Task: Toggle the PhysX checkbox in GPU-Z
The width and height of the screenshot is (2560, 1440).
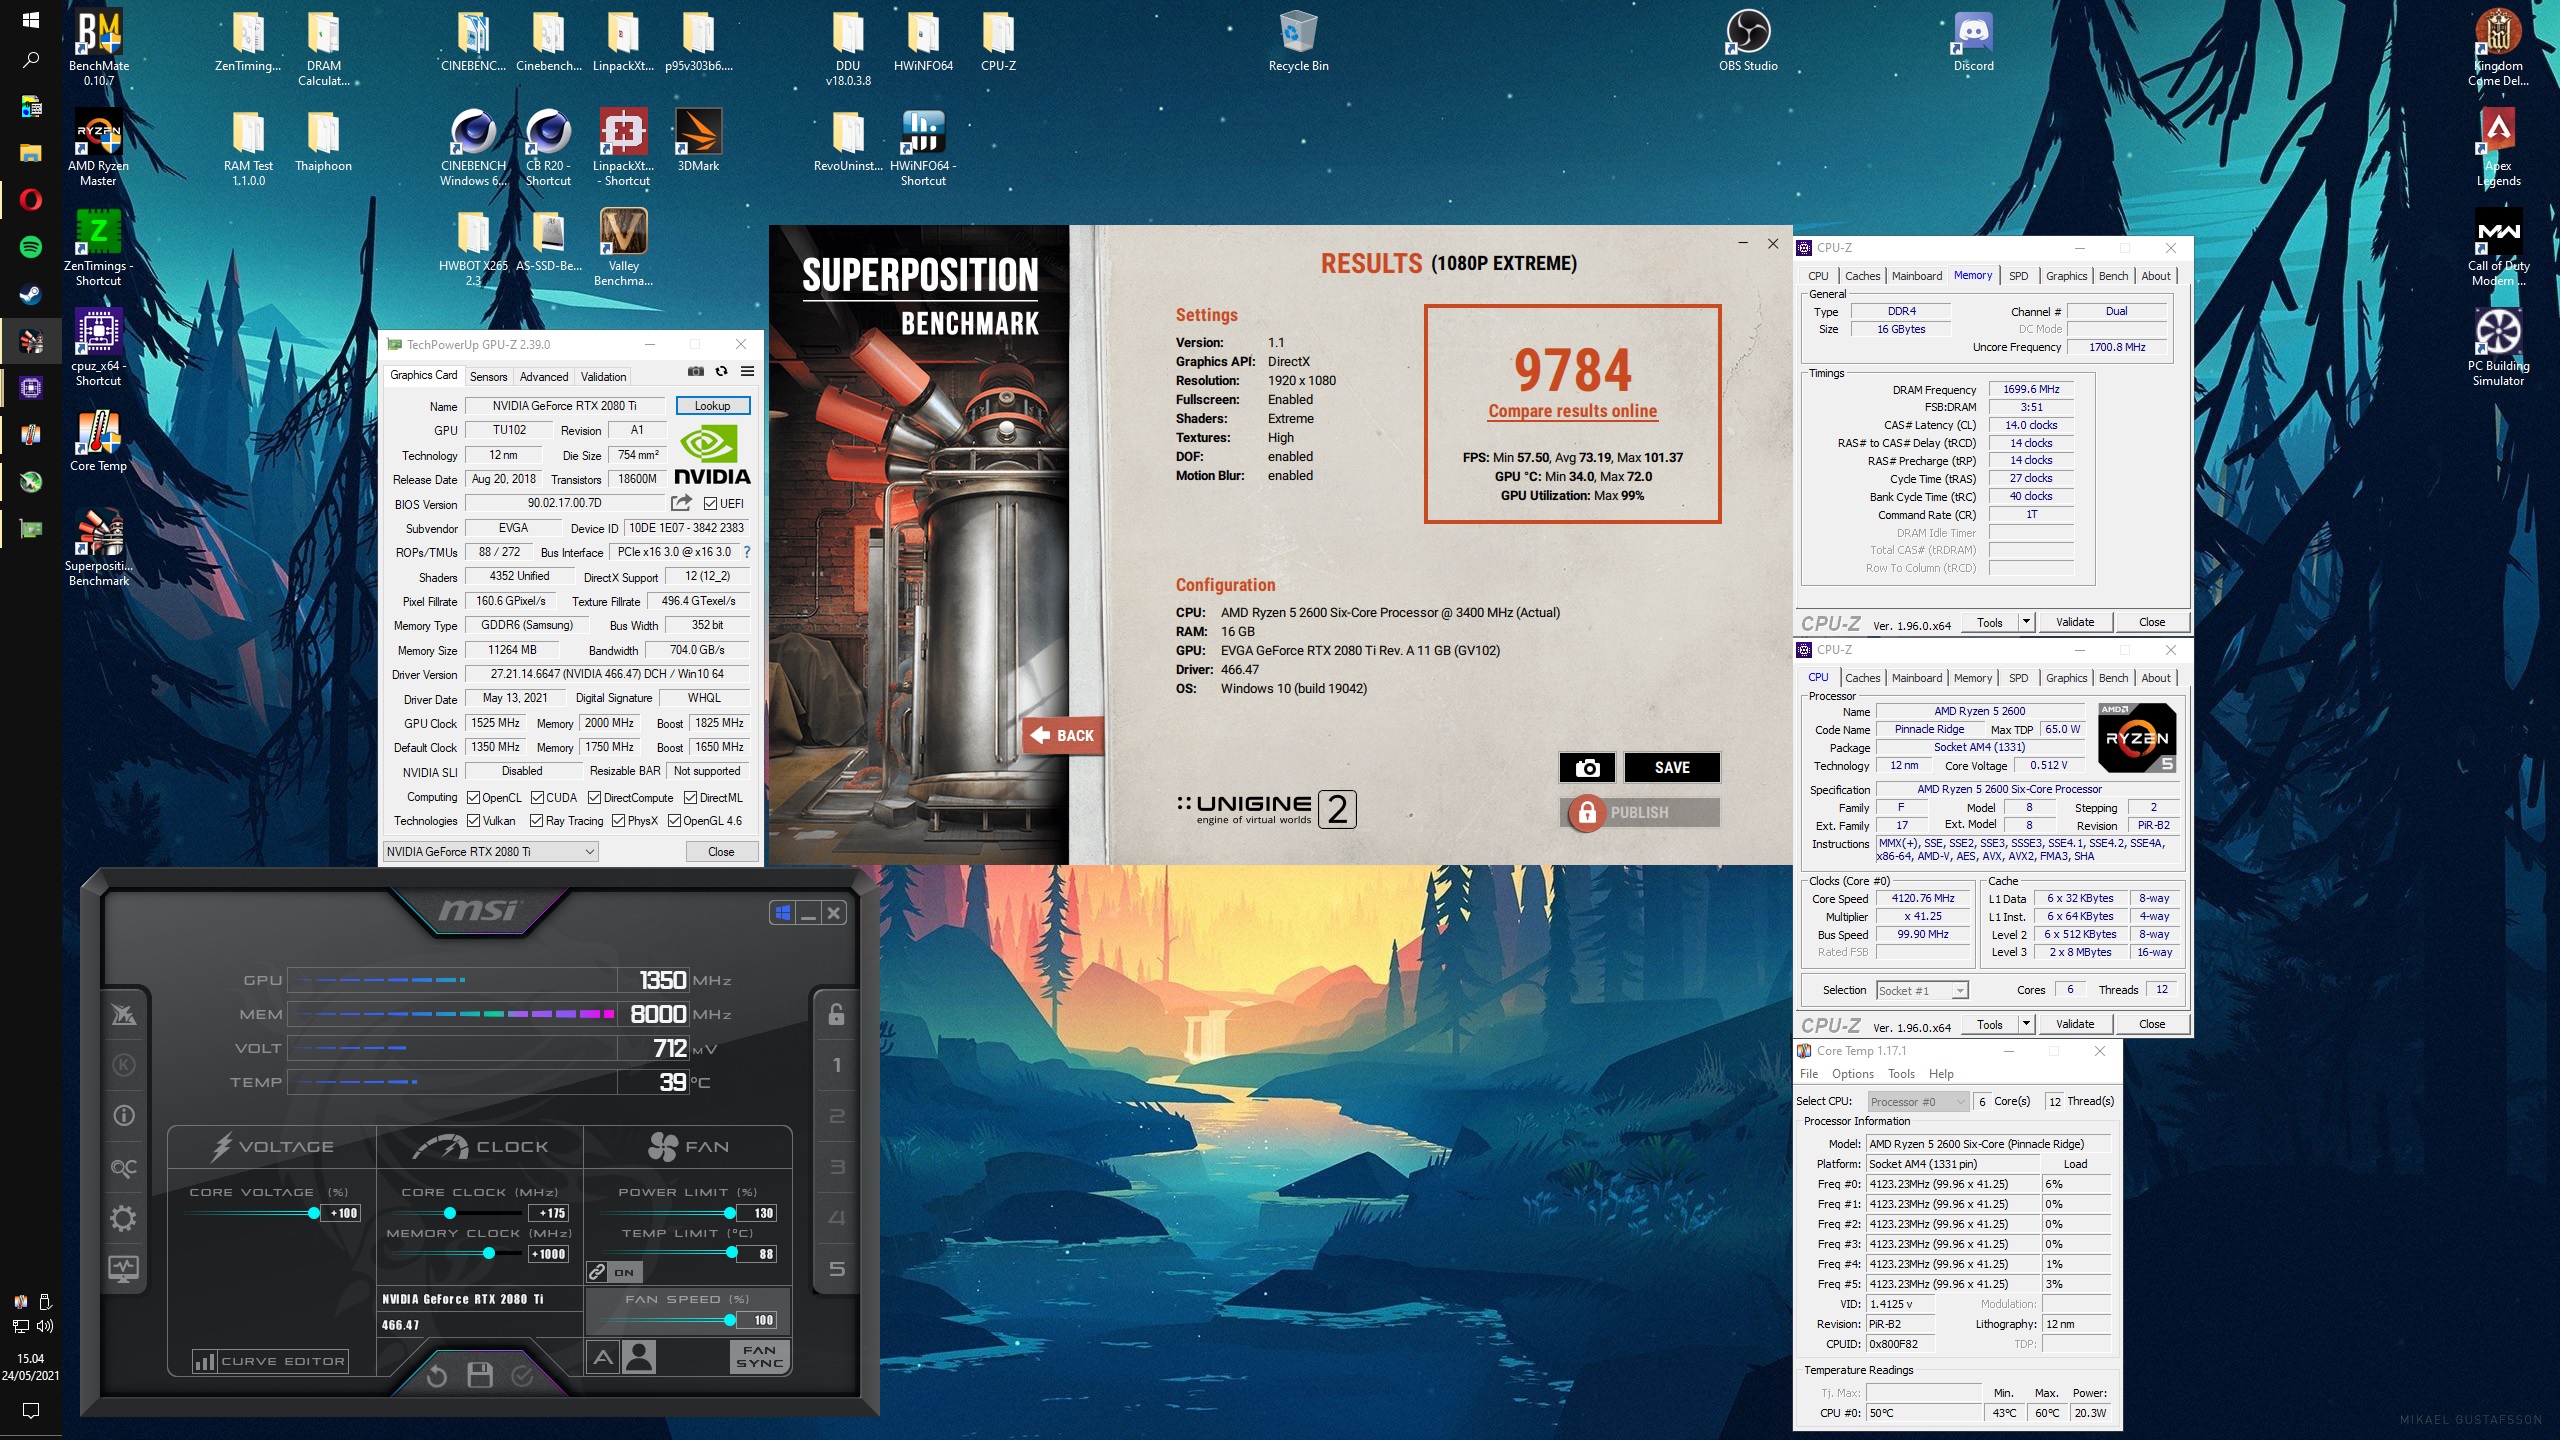Action: coord(618,821)
